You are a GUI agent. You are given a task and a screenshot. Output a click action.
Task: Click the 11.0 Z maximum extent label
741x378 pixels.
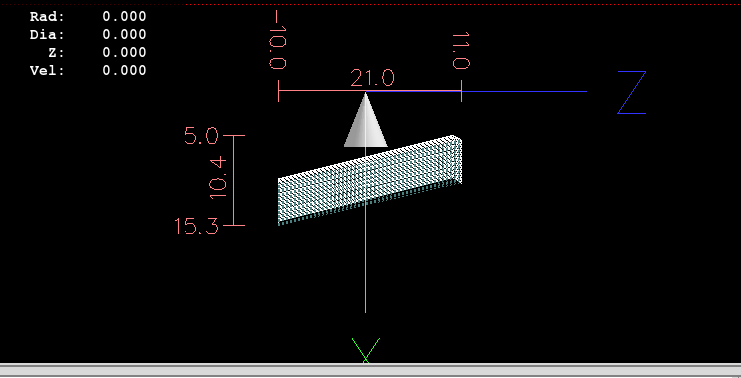461,51
